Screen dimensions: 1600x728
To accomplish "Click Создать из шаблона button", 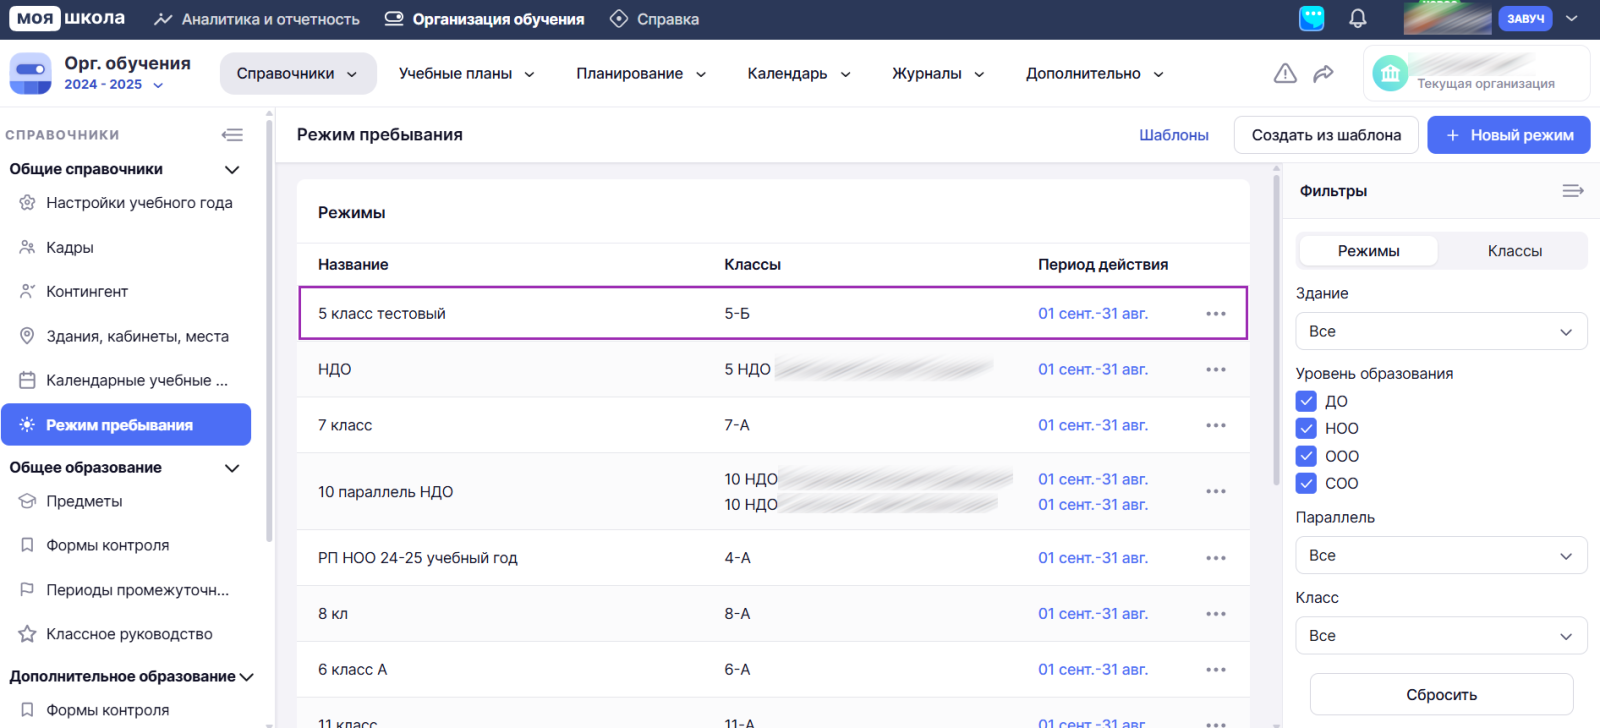I will 1326,135.
